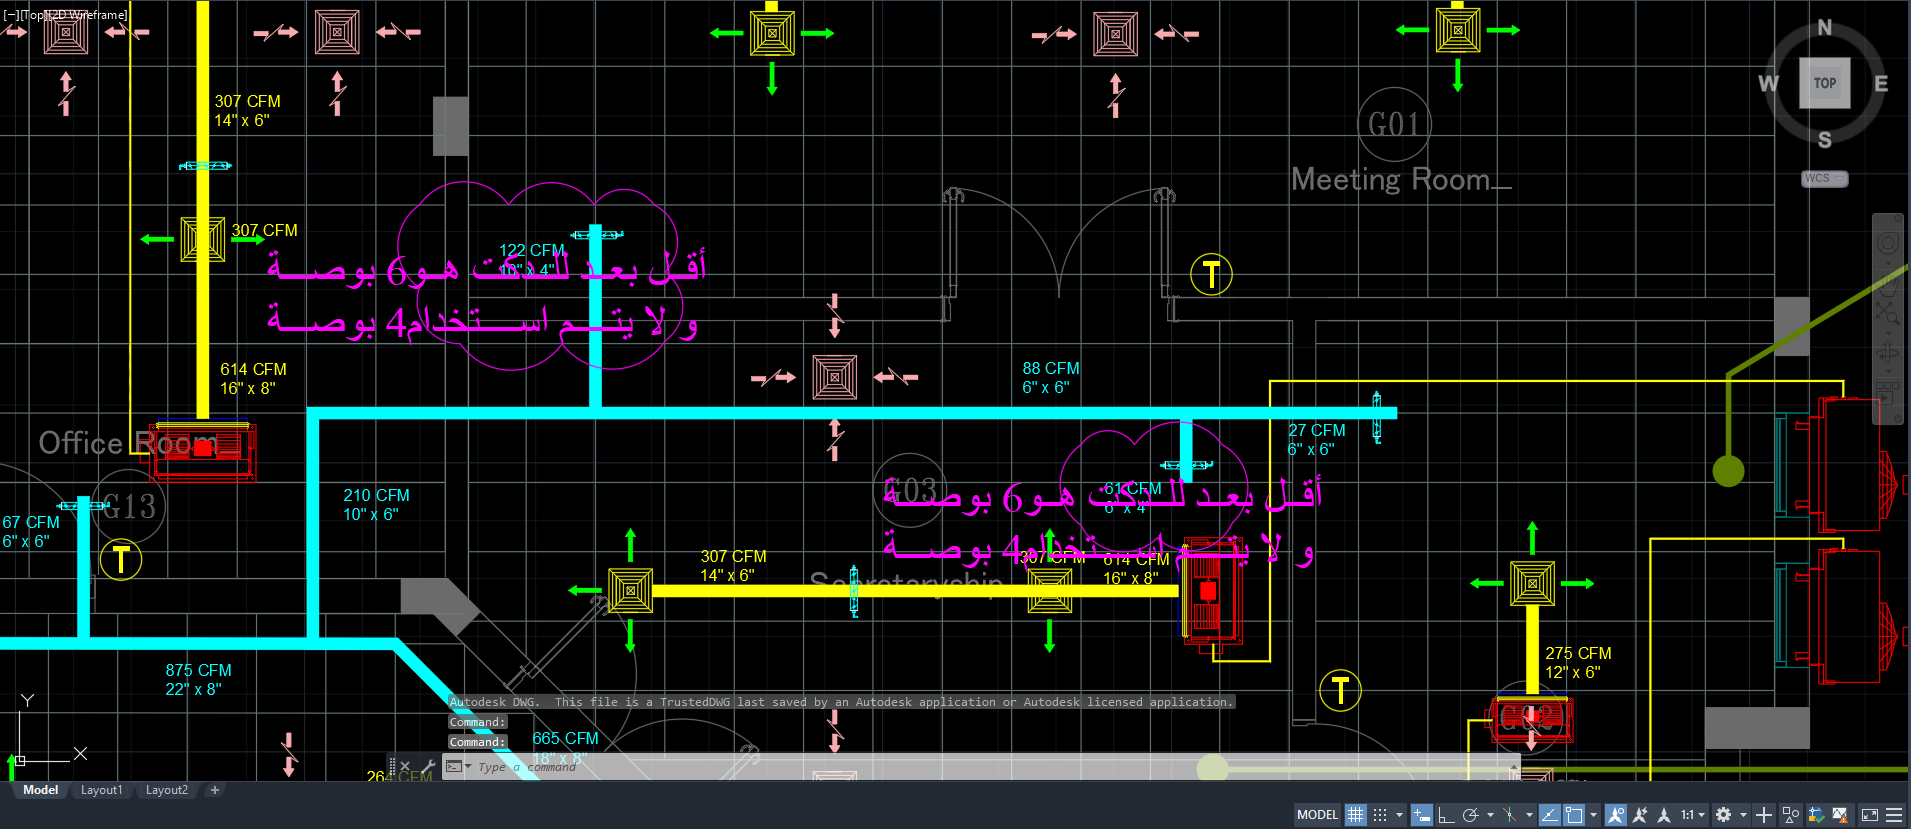Select Meeting Room text label
Image resolution: width=1911 pixels, height=829 pixels.
[1401, 179]
